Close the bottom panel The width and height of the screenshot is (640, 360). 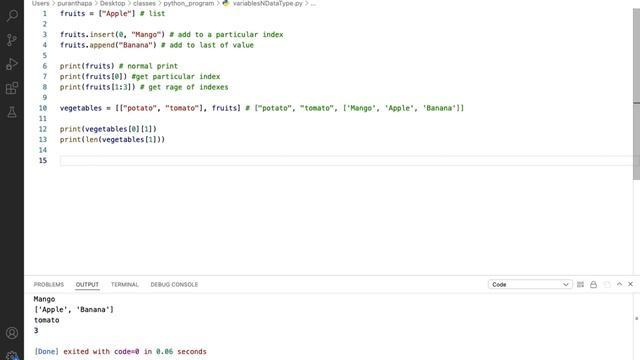[630, 284]
